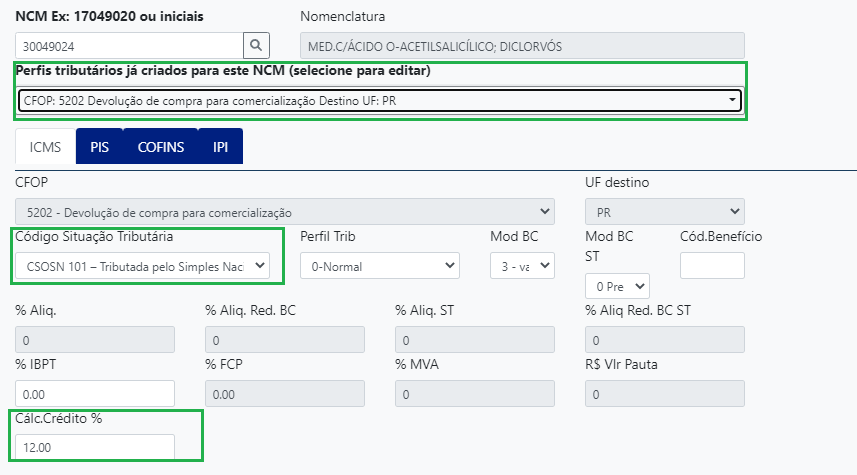Click the Cálc.Crédito % field

pos(95,446)
